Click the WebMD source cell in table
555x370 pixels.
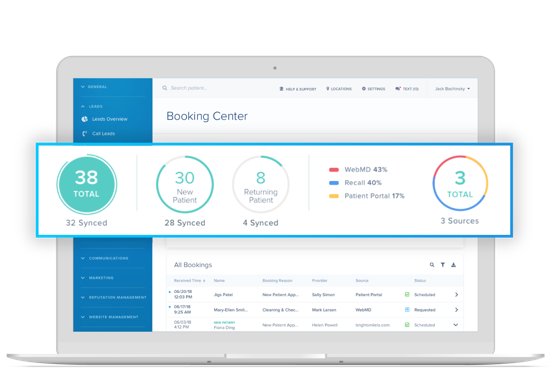tap(363, 310)
